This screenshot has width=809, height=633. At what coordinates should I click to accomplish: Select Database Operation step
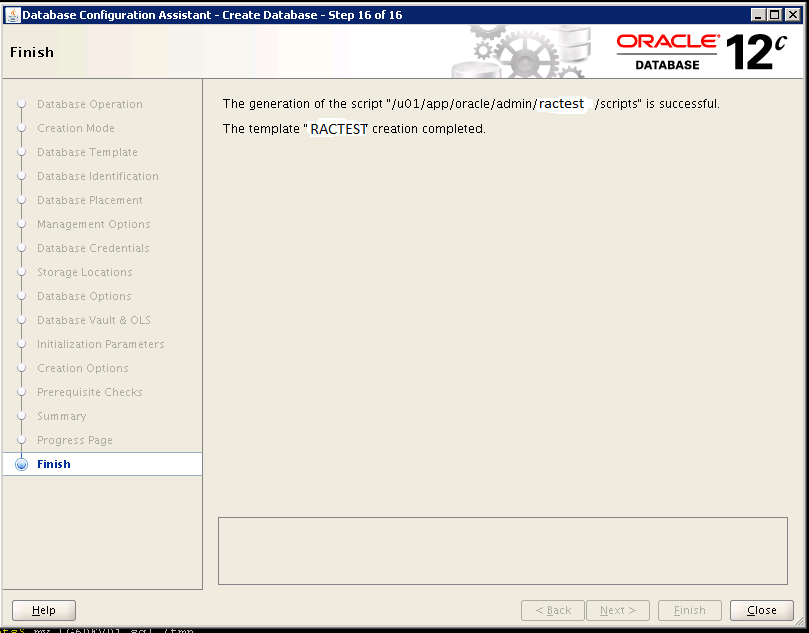point(90,104)
